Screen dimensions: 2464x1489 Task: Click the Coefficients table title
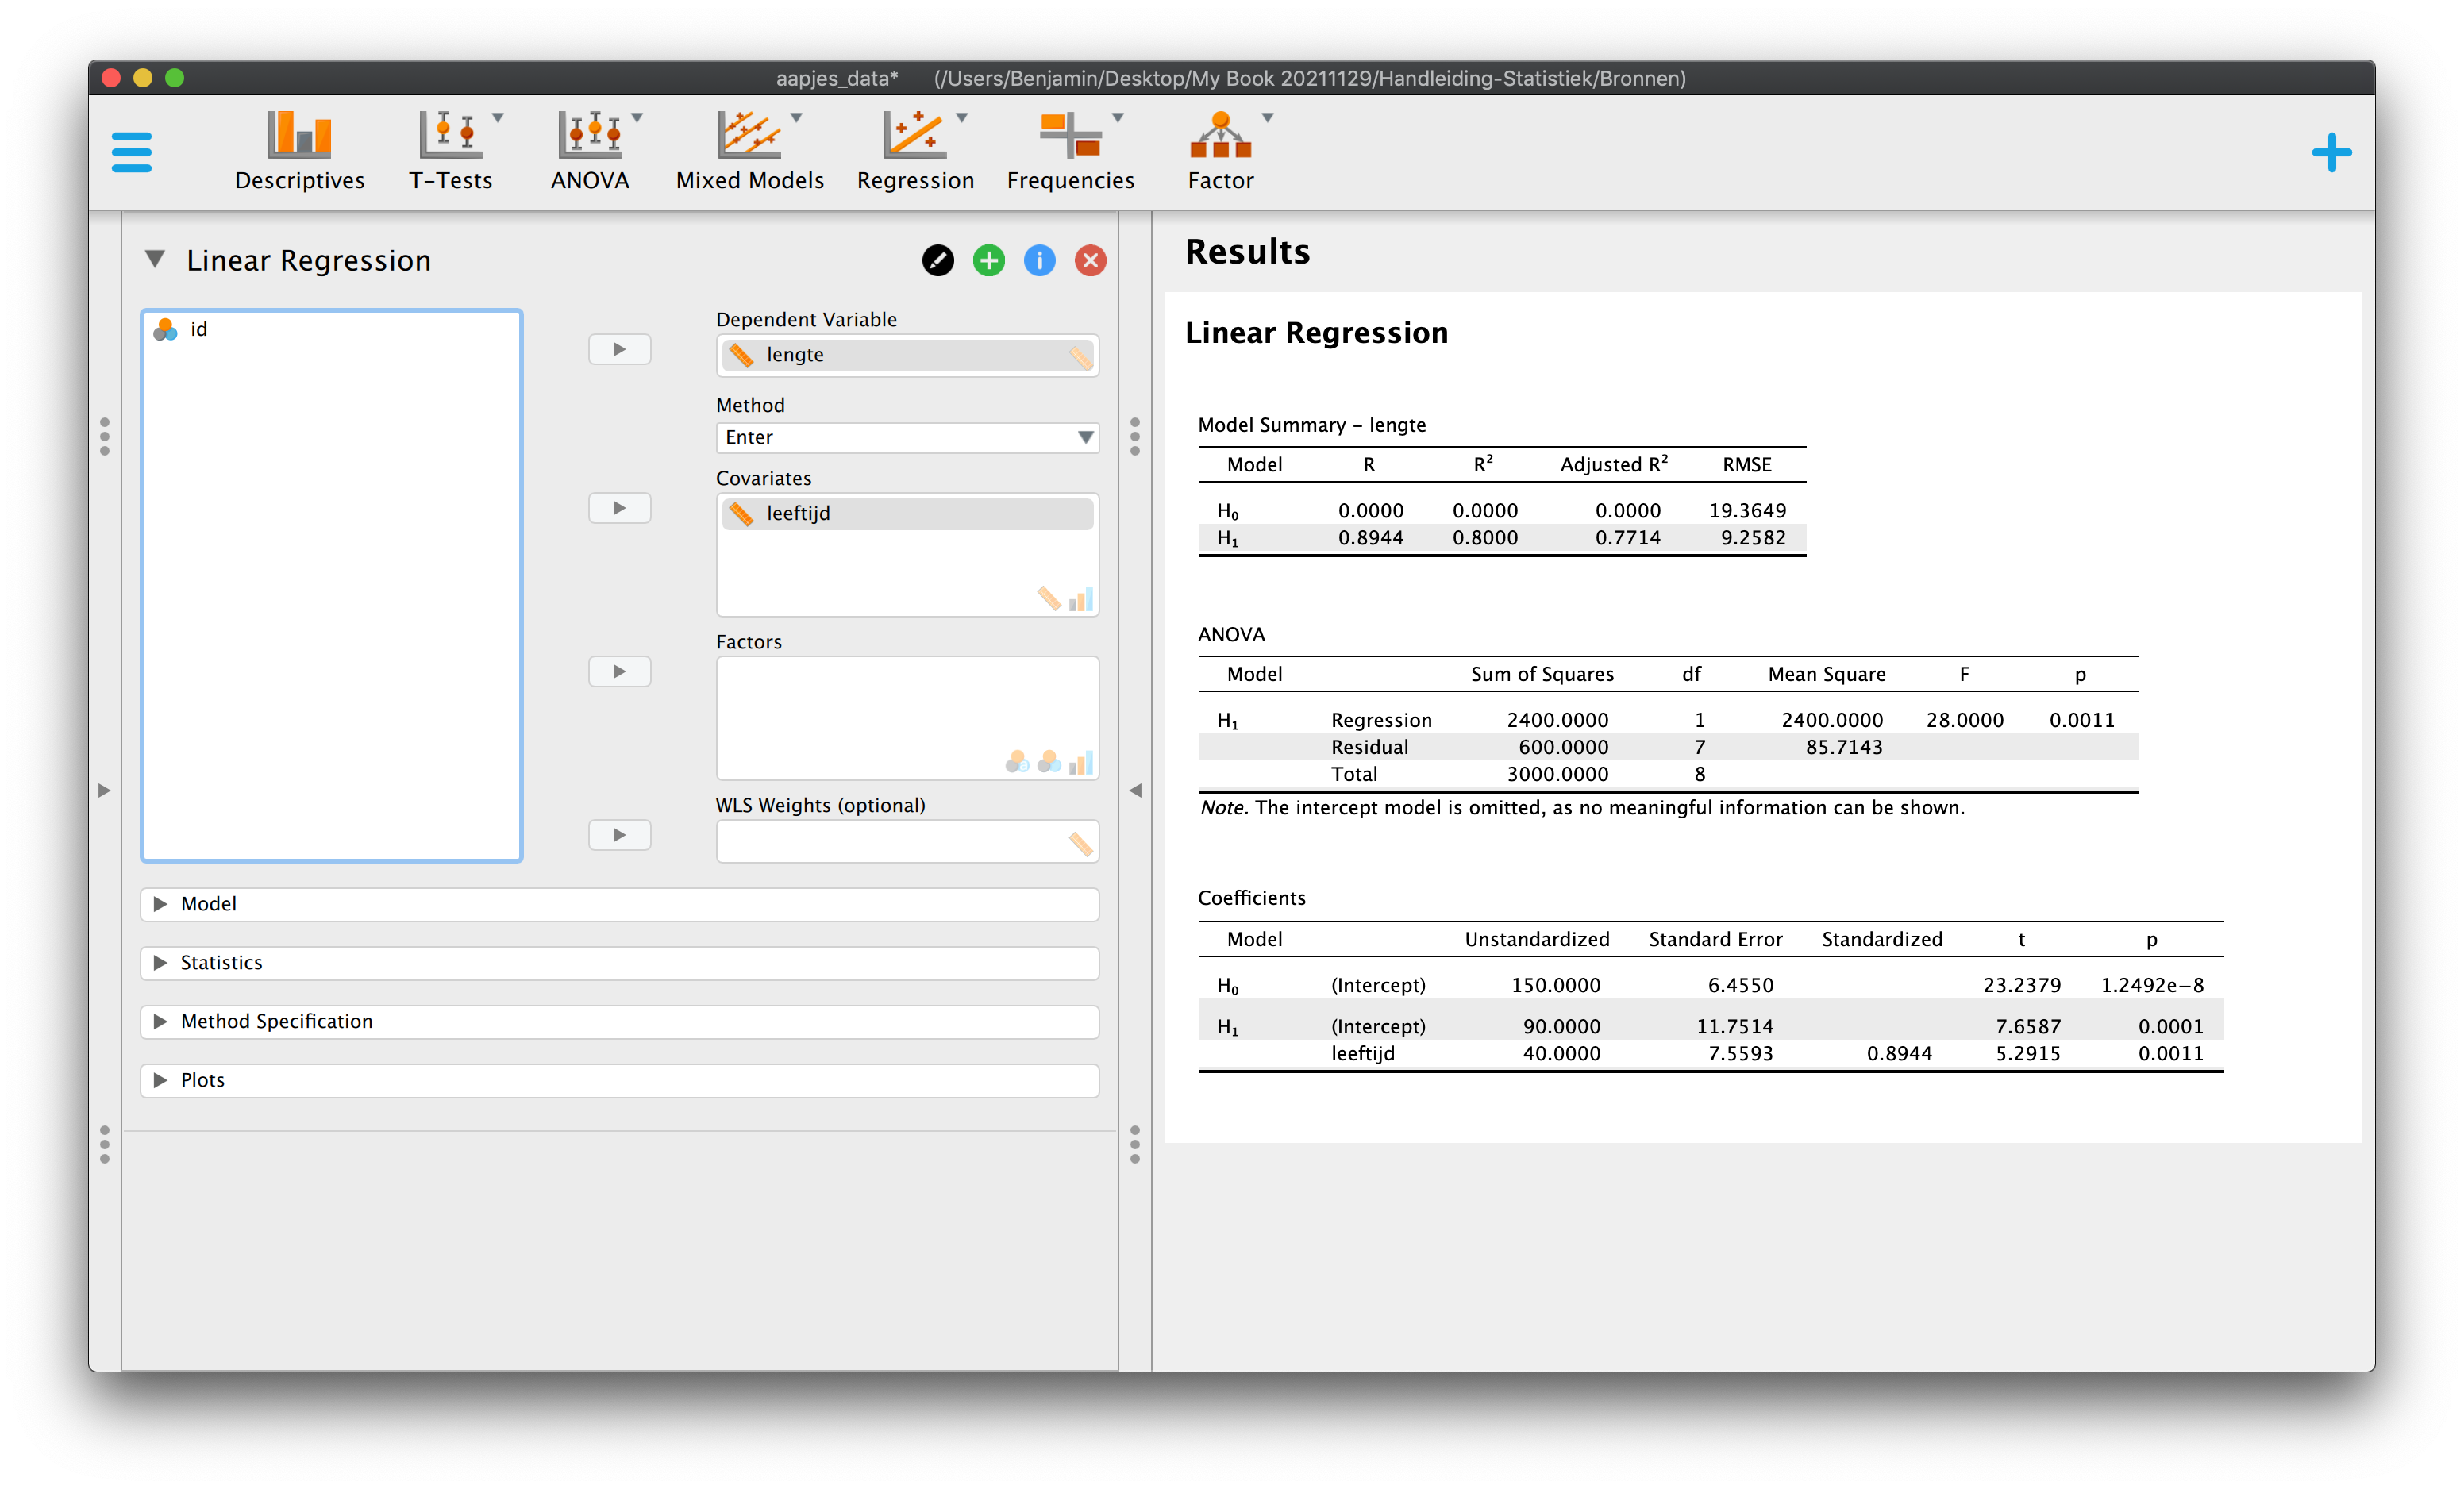pyautogui.click(x=1251, y=898)
